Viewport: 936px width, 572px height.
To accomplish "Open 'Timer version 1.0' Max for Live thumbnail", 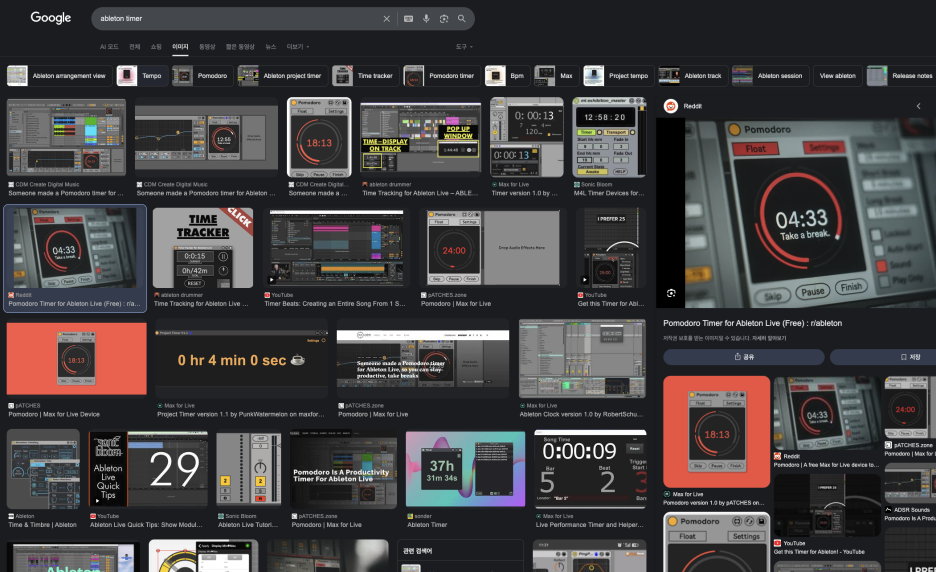I will [x=526, y=138].
